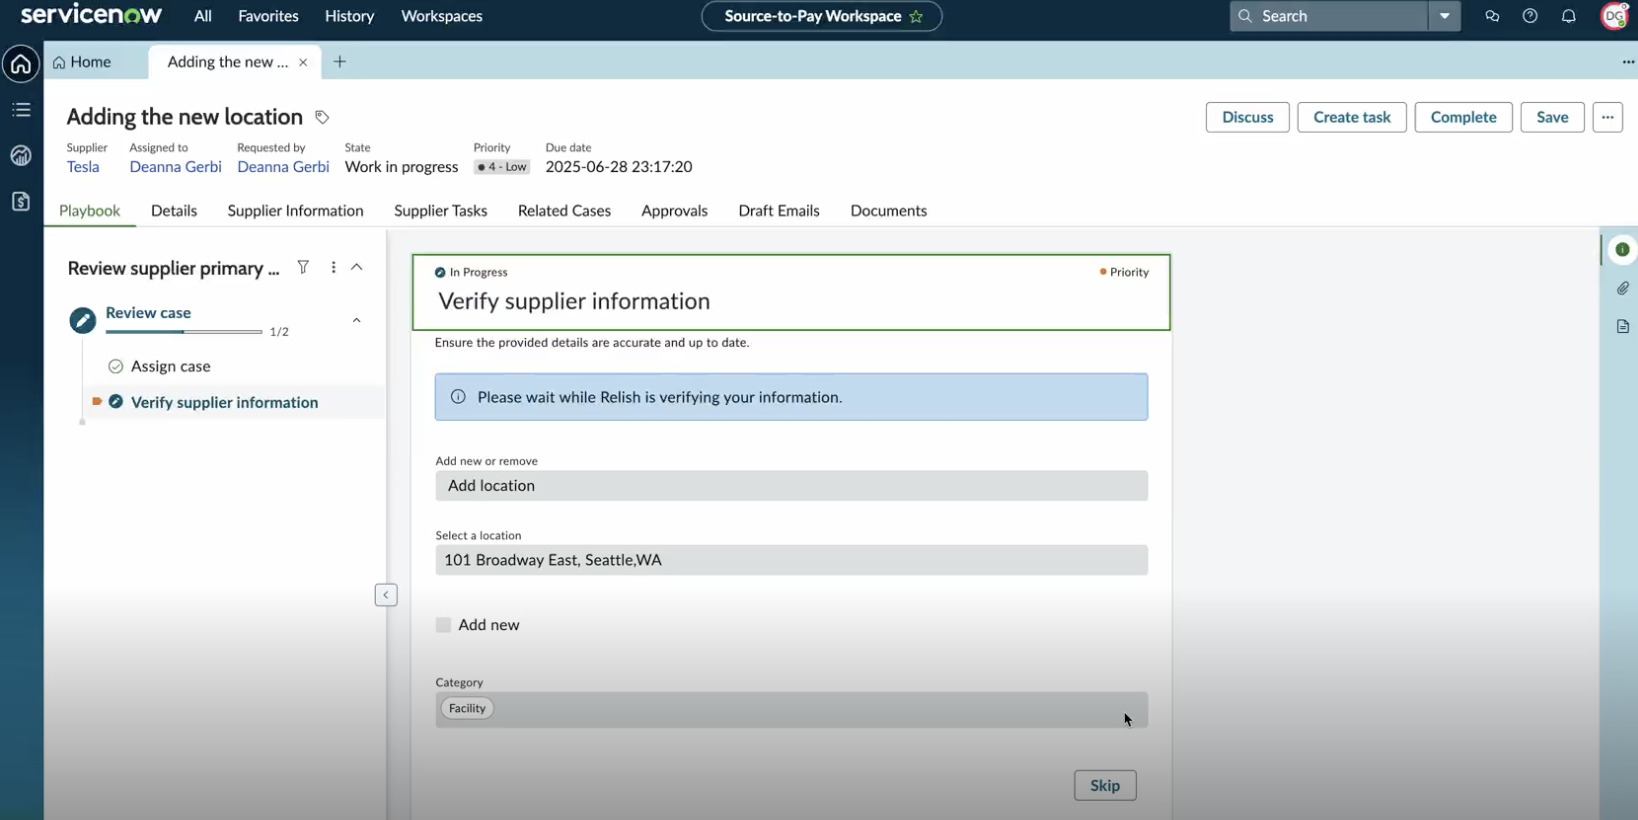Image resolution: width=1638 pixels, height=820 pixels.
Task: Click the search magnifier icon
Action: click(1245, 16)
